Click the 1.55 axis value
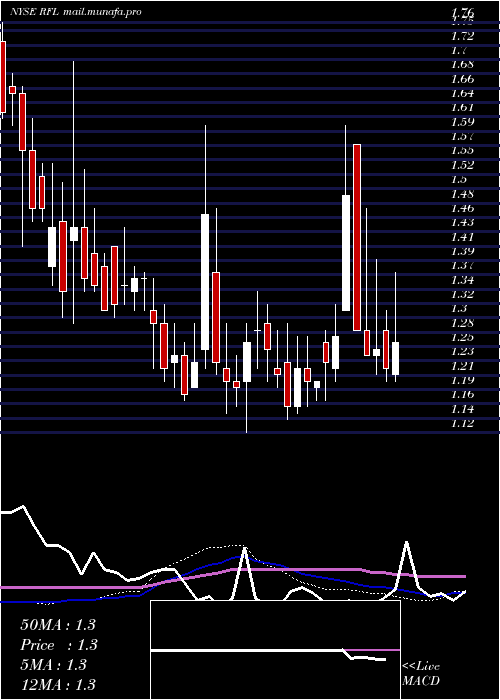This screenshot has height=700, width=500. pos(462,150)
